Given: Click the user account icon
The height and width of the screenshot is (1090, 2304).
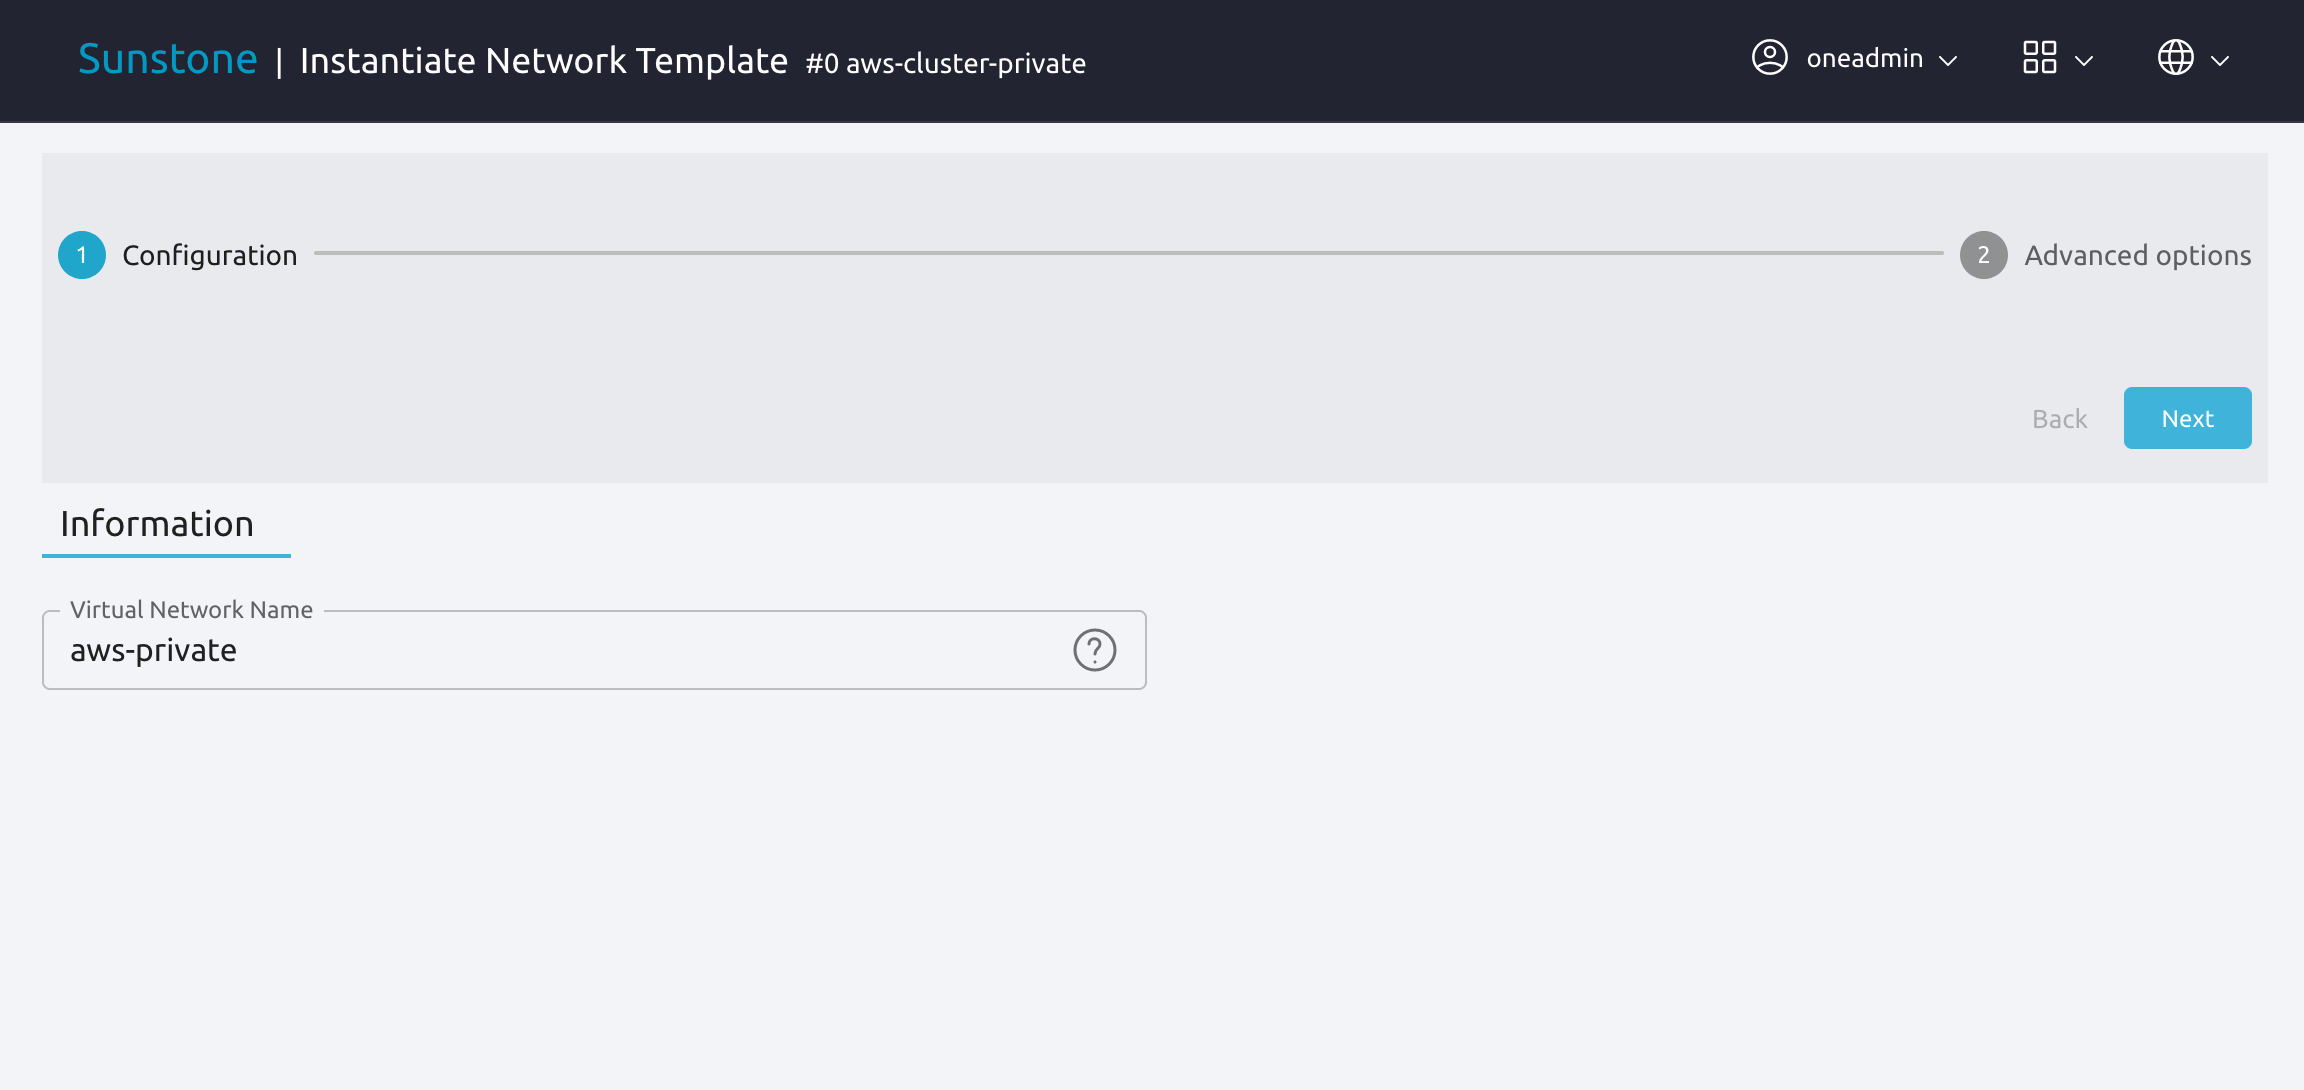Looking at the screenshot, I should tap(1769, 59).
